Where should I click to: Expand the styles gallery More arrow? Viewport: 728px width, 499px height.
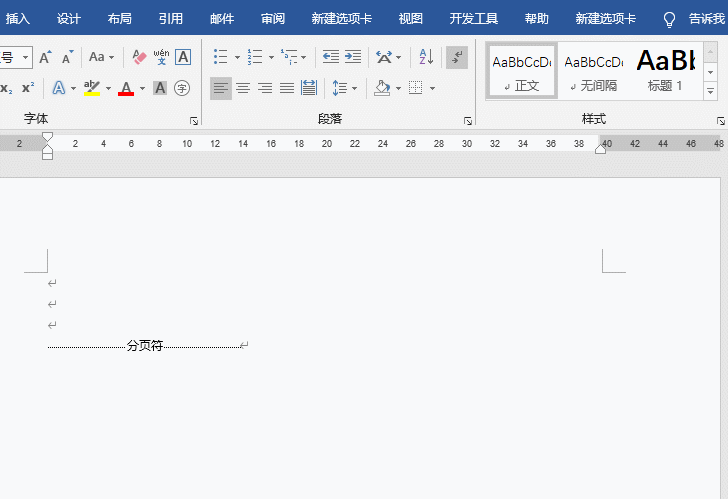coord(710,91)
